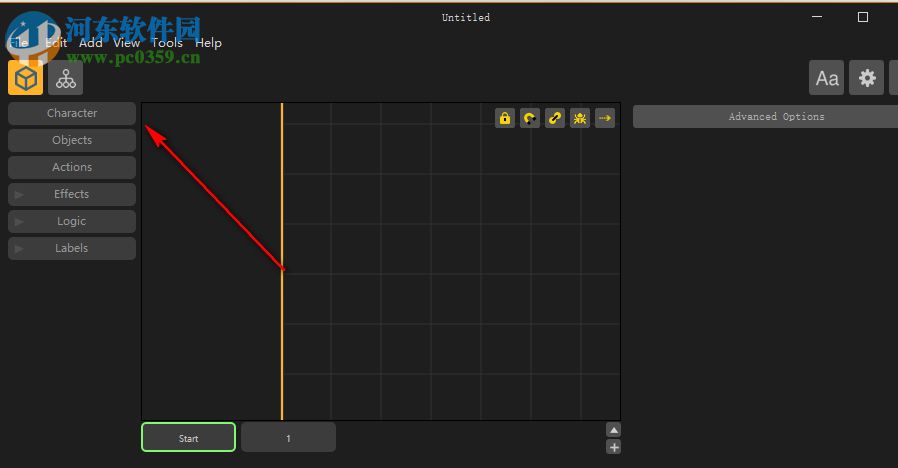Switch to the flowchart nodes view icon

(66, 78)
